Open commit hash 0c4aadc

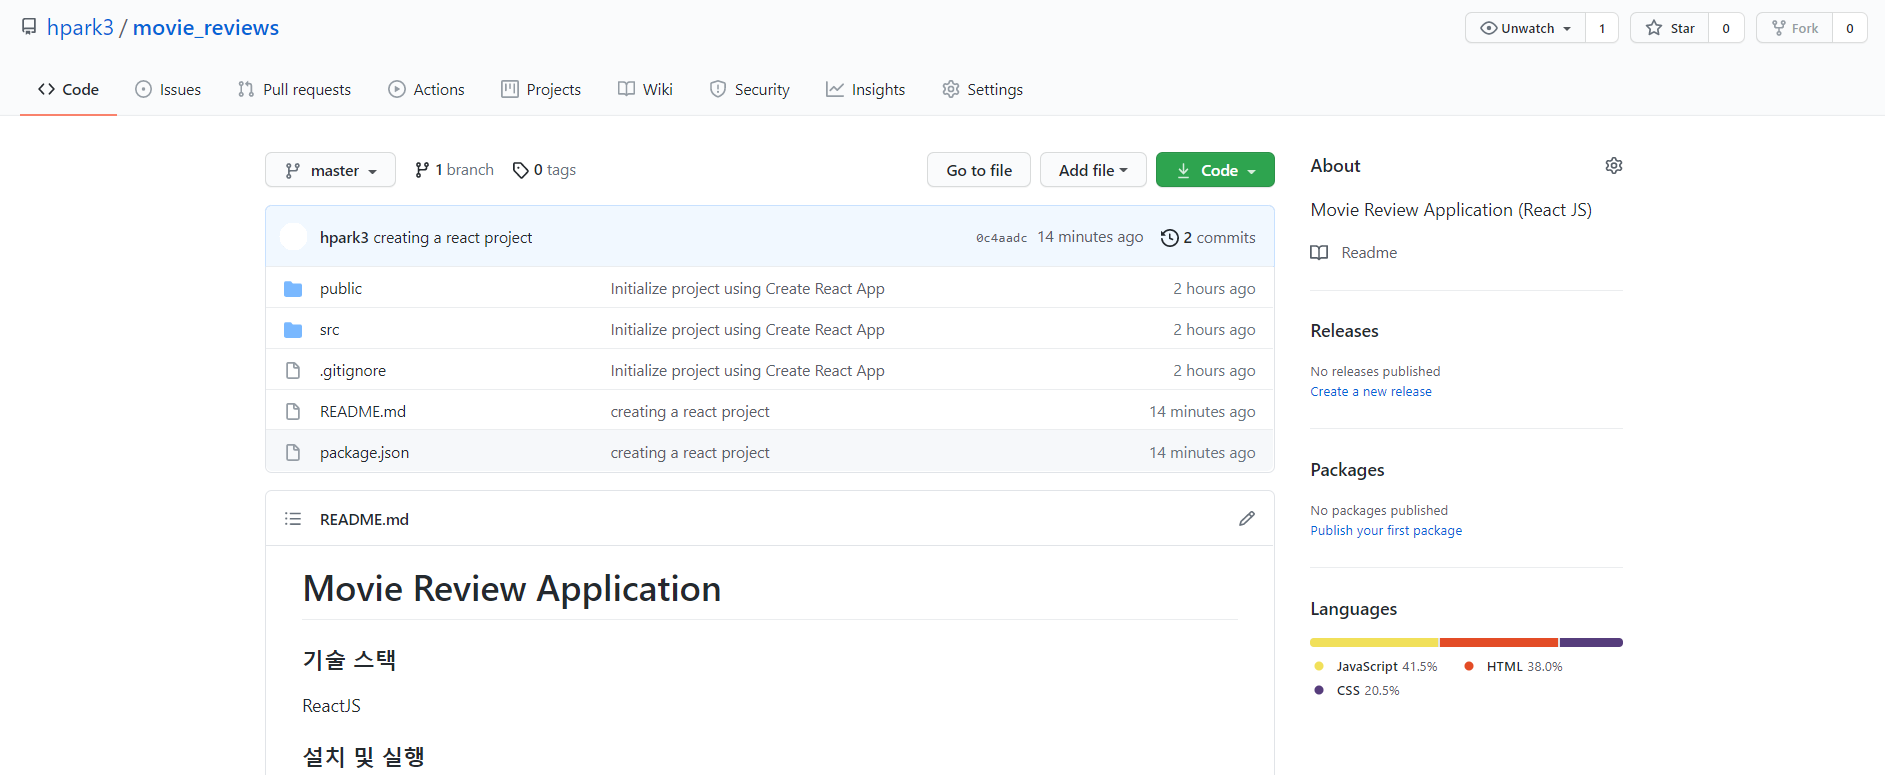[1001, 238]
